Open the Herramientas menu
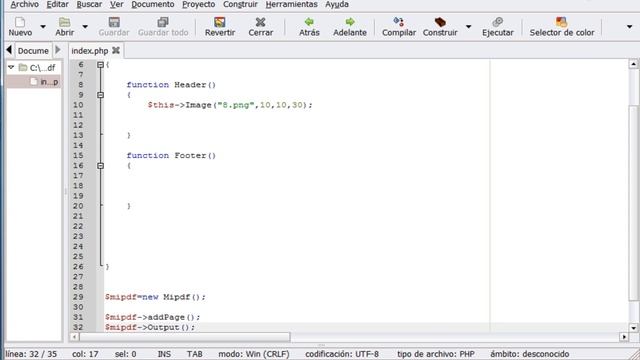 point(291,4)
